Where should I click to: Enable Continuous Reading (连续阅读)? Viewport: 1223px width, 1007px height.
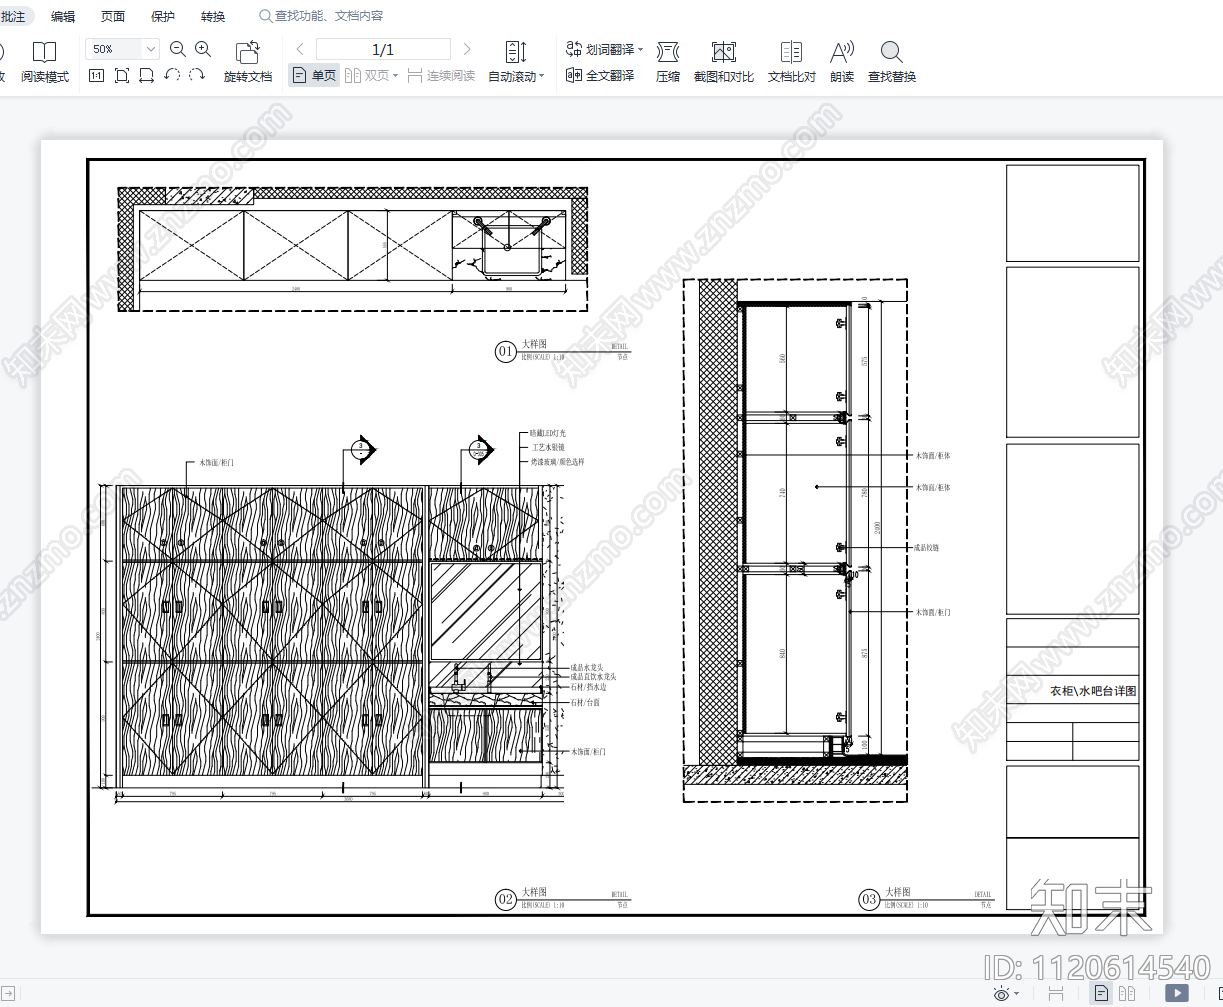(x=441, y=75)
